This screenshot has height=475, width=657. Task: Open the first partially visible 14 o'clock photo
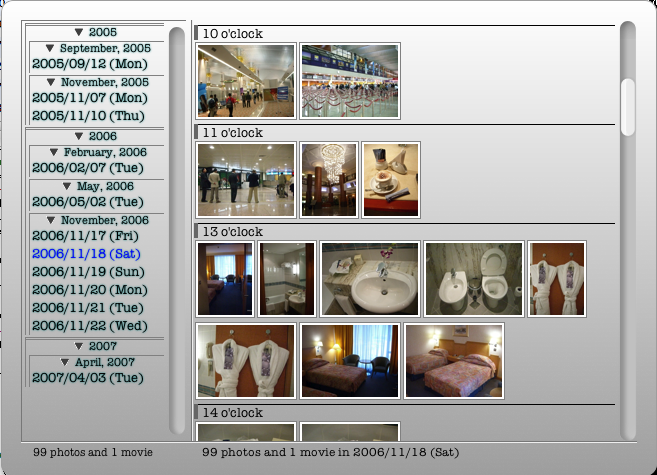(246, 431)
